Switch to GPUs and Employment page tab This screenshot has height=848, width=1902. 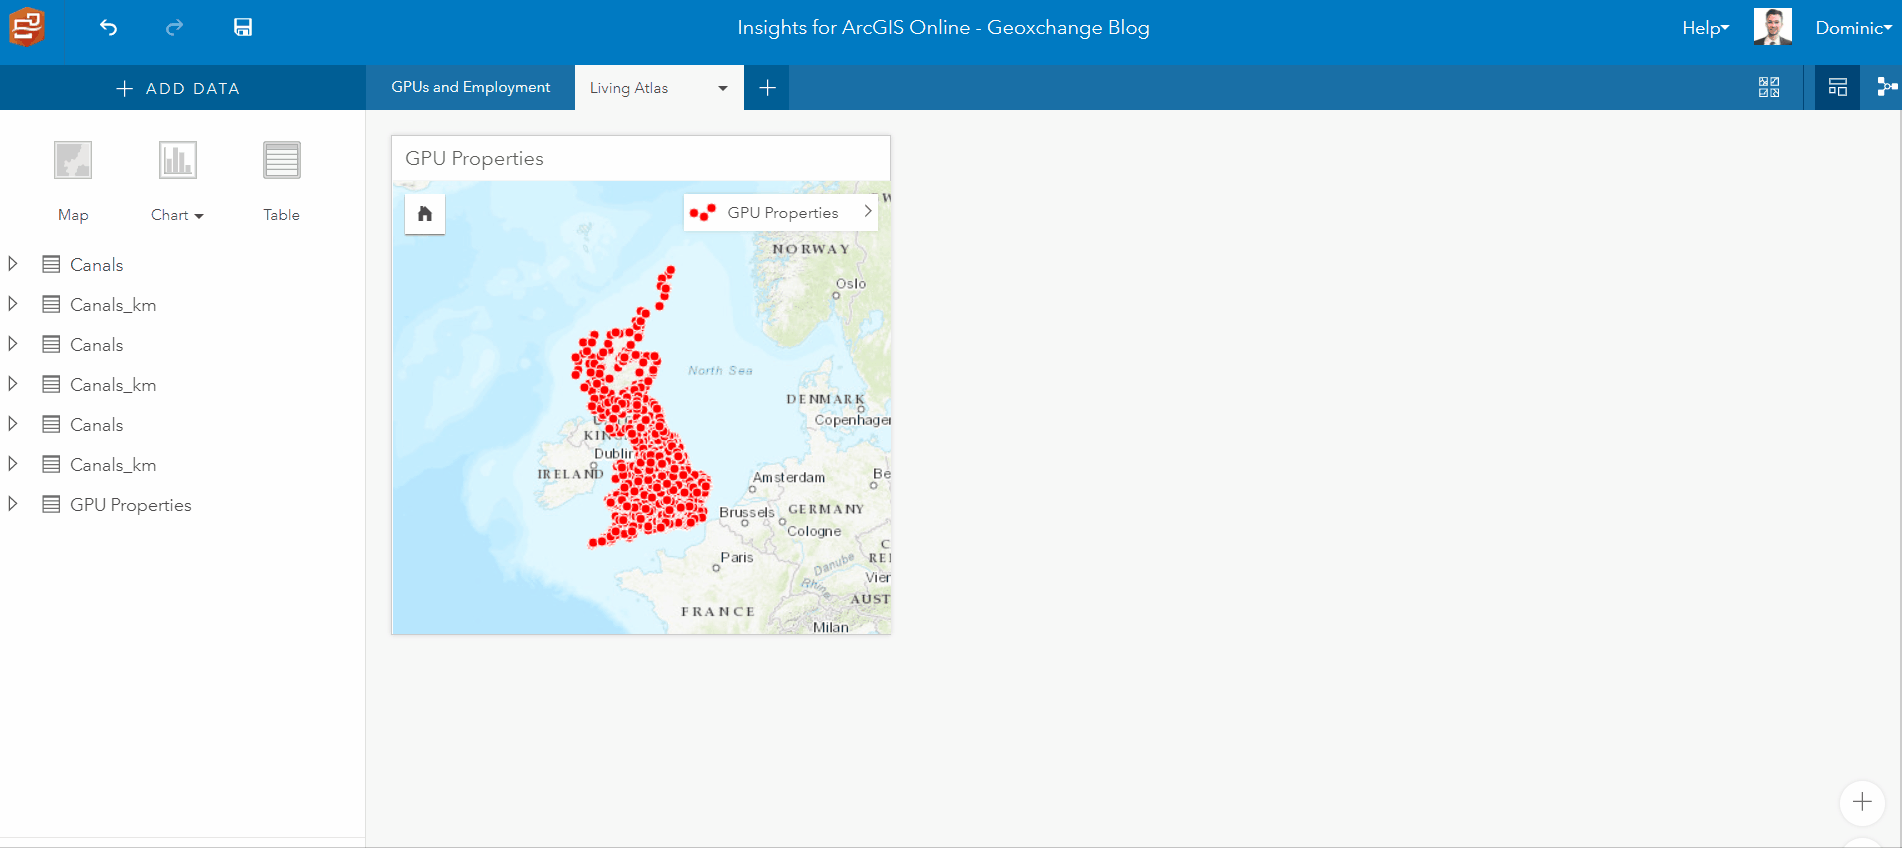pyautogui.click(x=470, y=87)
